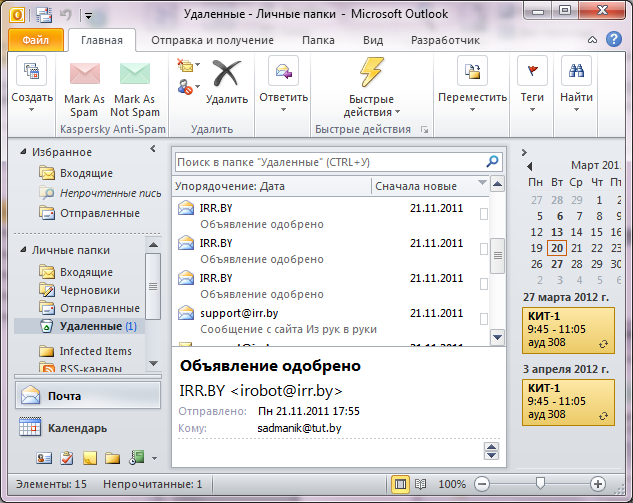Screen dimensions: 633x503
Task: Switch to Reading view in status bar
Action: click(420, 484)
